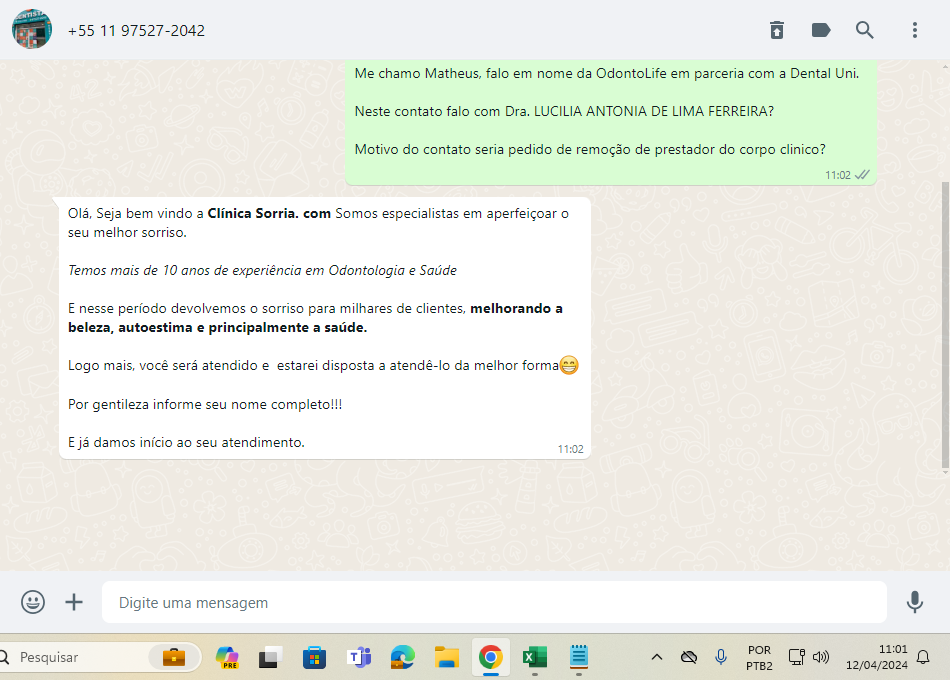Image resolution: width=950 pixels, height=680 pixels.
Task: Click 'Motivo do contato seria pedido' line
Action: point(590,150)
